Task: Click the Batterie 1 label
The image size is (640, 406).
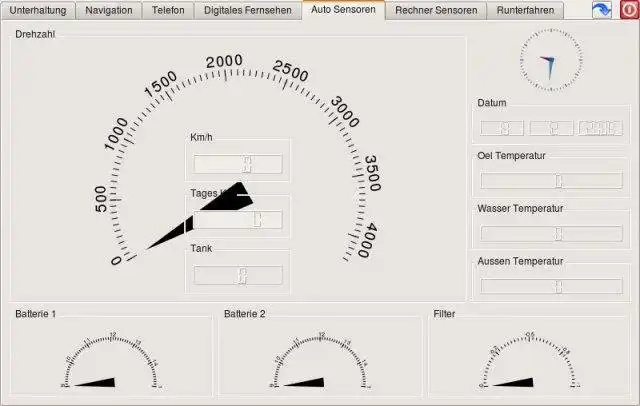Action: tap(36, 314)
